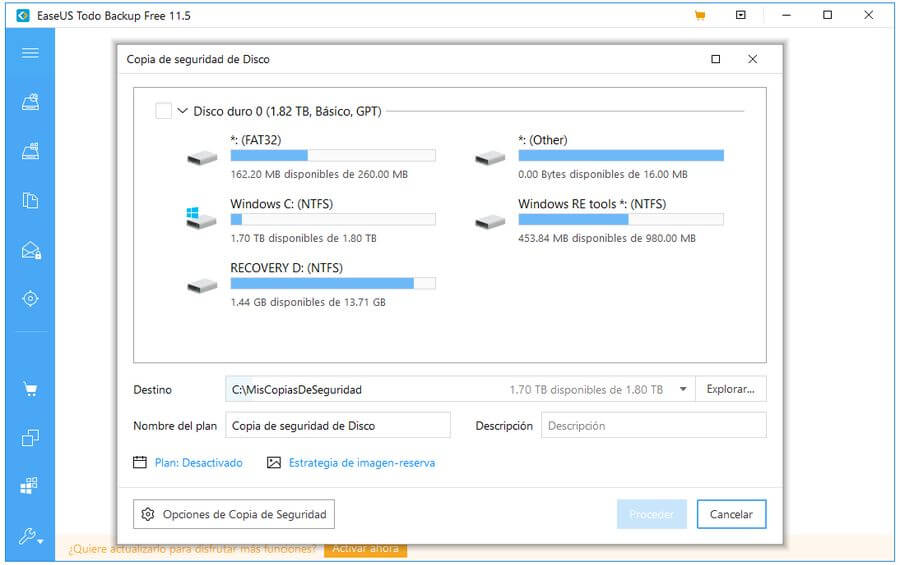Click the Opciones de Copia de Seguridad button
This screenshot has width=900, height=565.
[234, 514]
